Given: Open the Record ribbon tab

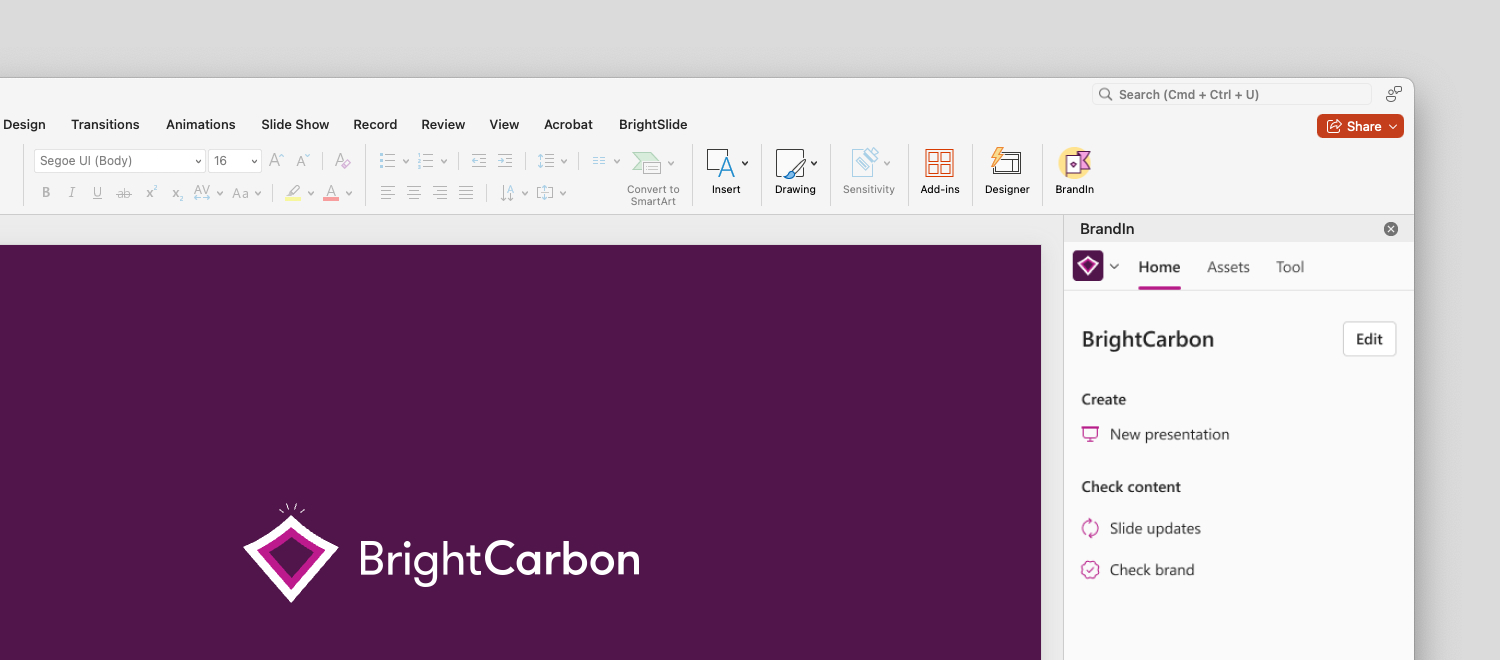Looking at the screenshot, I should (x=375, y=125).
